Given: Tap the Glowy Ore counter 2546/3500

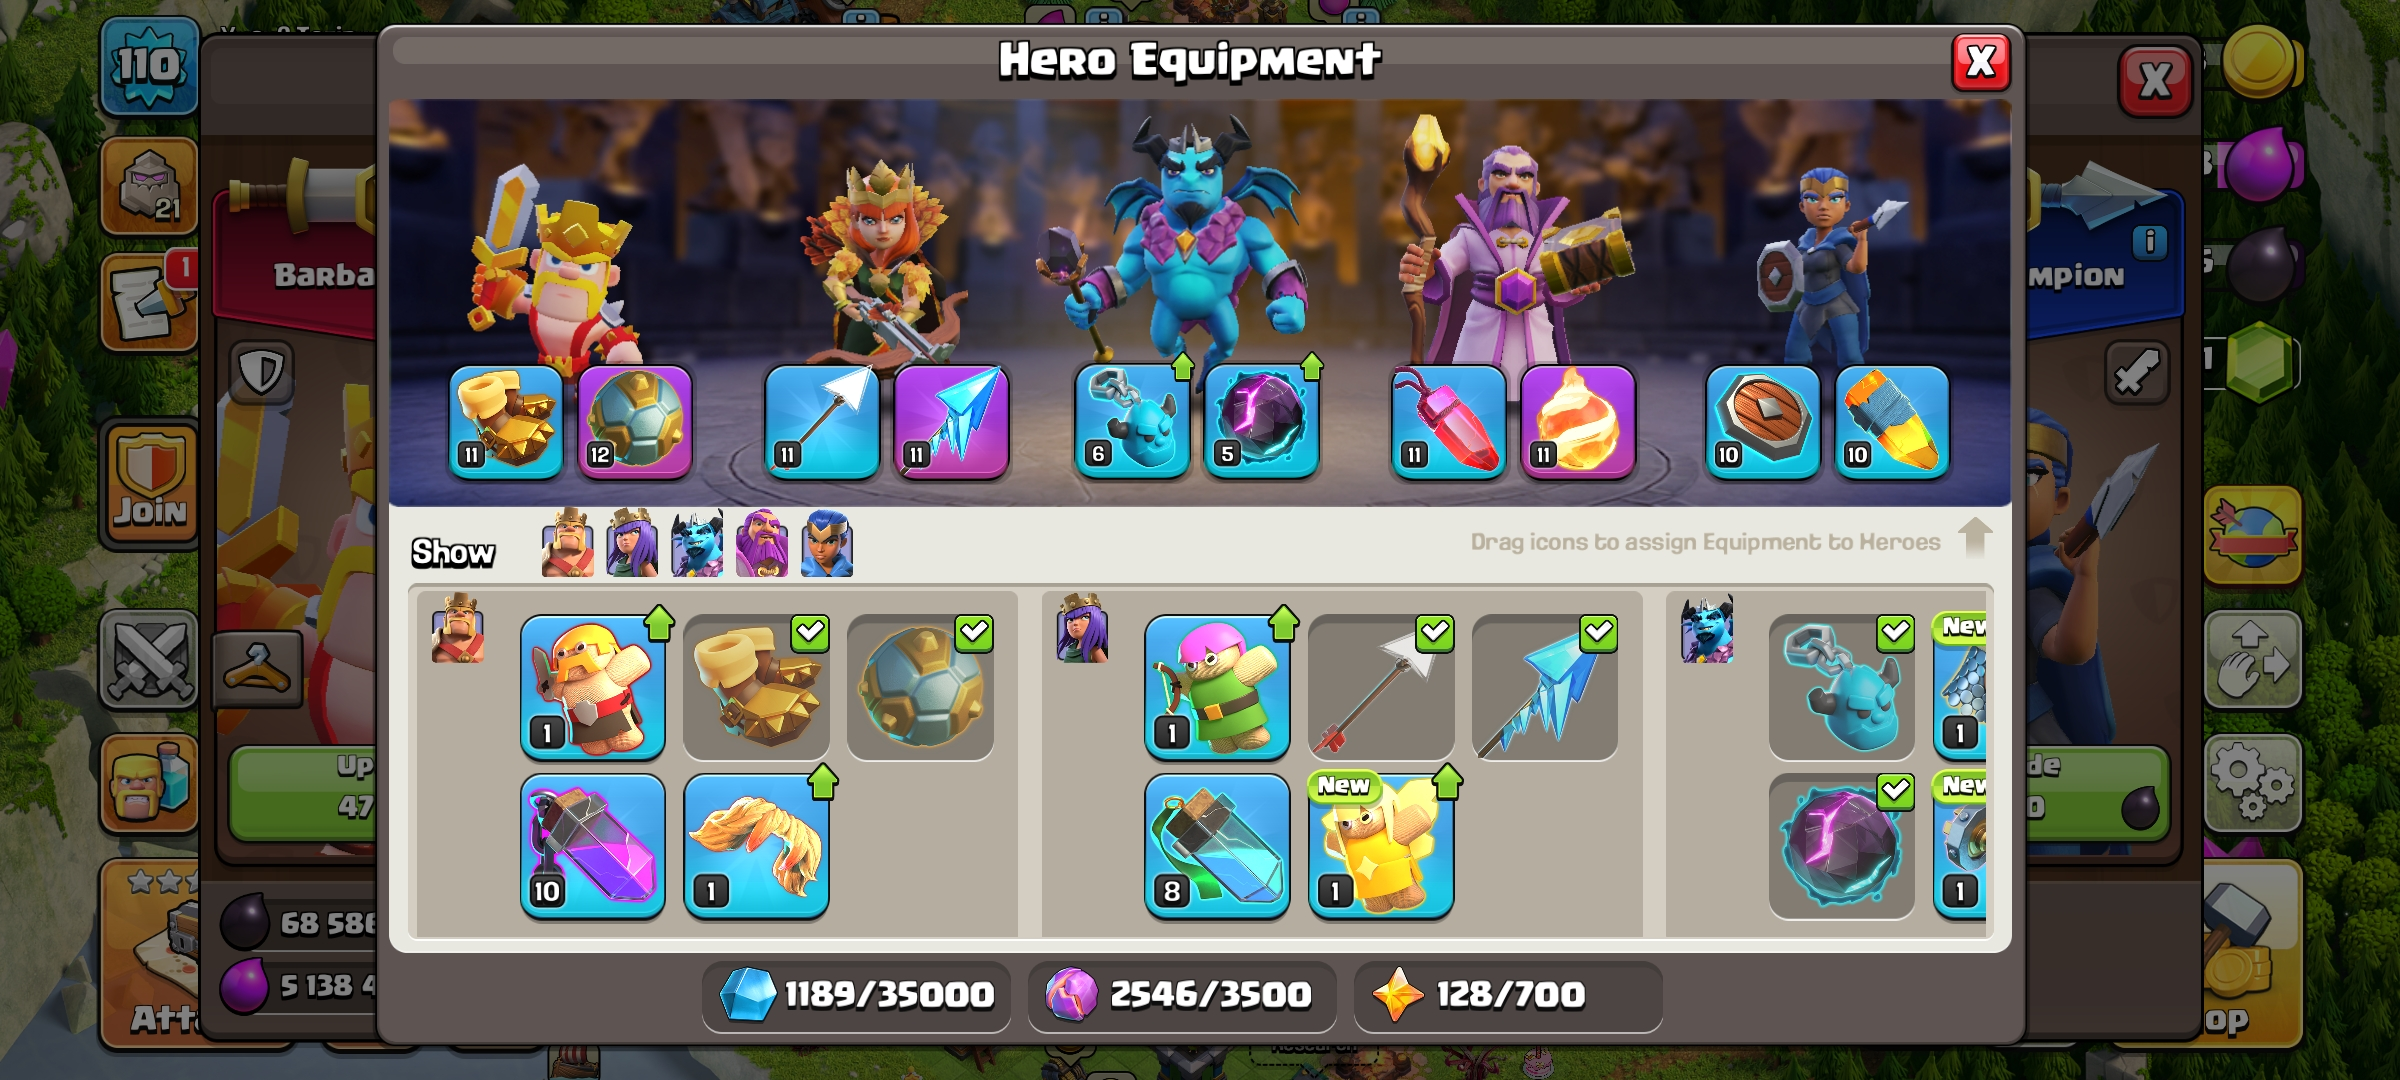Looking at the screenshot, I should click(1182, 995).
